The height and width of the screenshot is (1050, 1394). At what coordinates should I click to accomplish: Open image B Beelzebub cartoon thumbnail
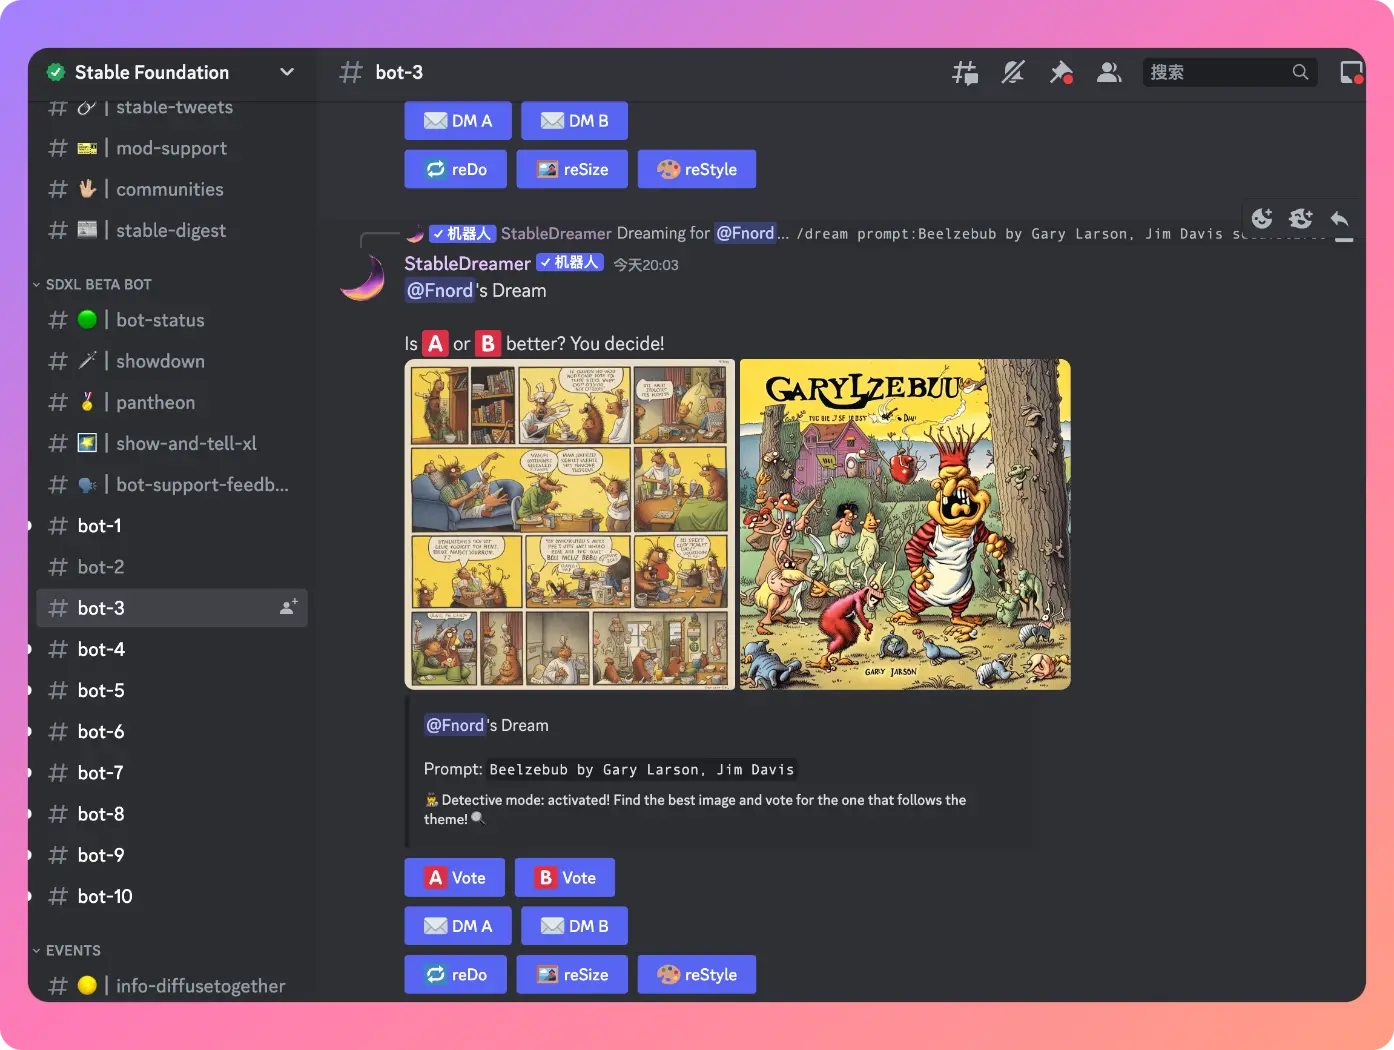tap(904, 524)
